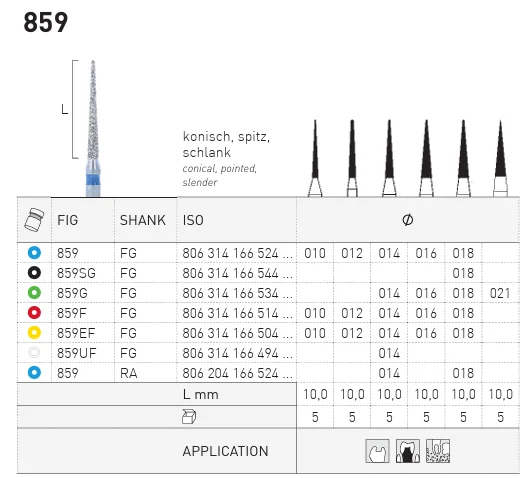526x478 pixels.
Task: Click the L mm row label
Action: pyautogui.click(x=201, y=394)
